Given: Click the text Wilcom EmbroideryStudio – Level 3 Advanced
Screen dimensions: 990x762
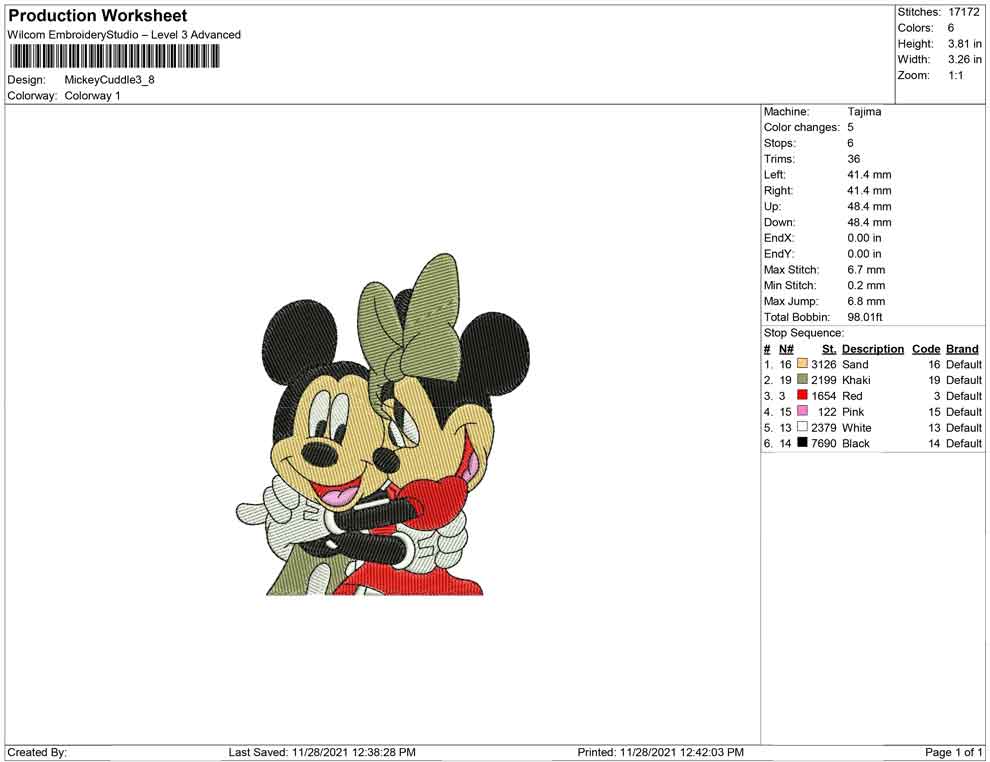Looking at the screenshot, I should click(x=124, y=35).
